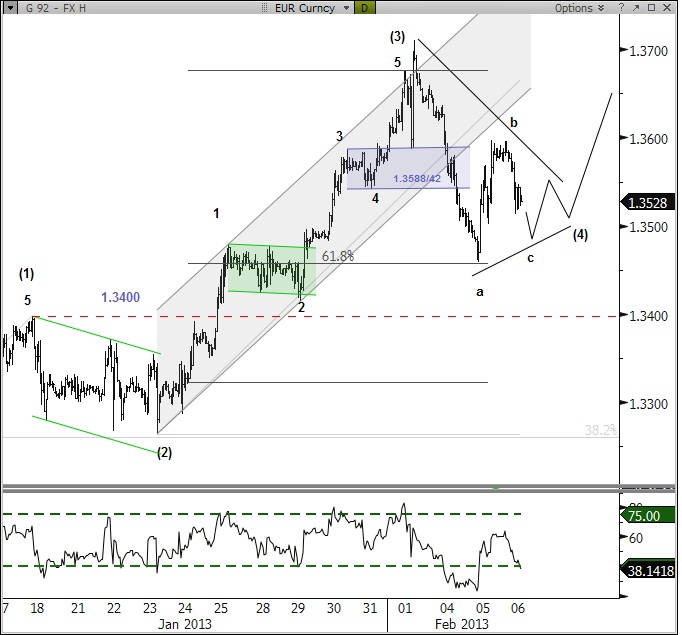Grab the divider between price and indicator panels
This screenshot has height=635, width=682.
[340, 488]
